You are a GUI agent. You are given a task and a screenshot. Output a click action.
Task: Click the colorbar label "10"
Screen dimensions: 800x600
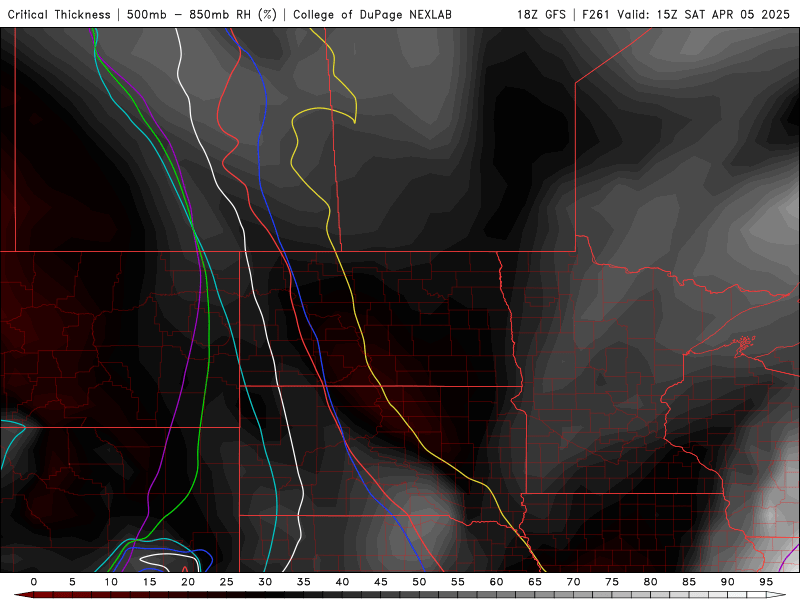click(111, 582)
